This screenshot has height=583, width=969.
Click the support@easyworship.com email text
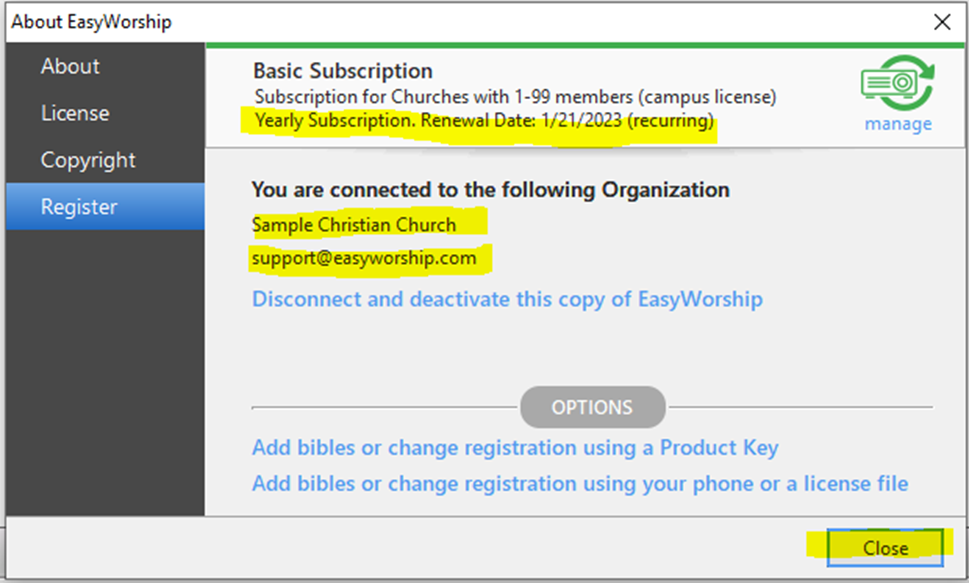coord(364,258)
